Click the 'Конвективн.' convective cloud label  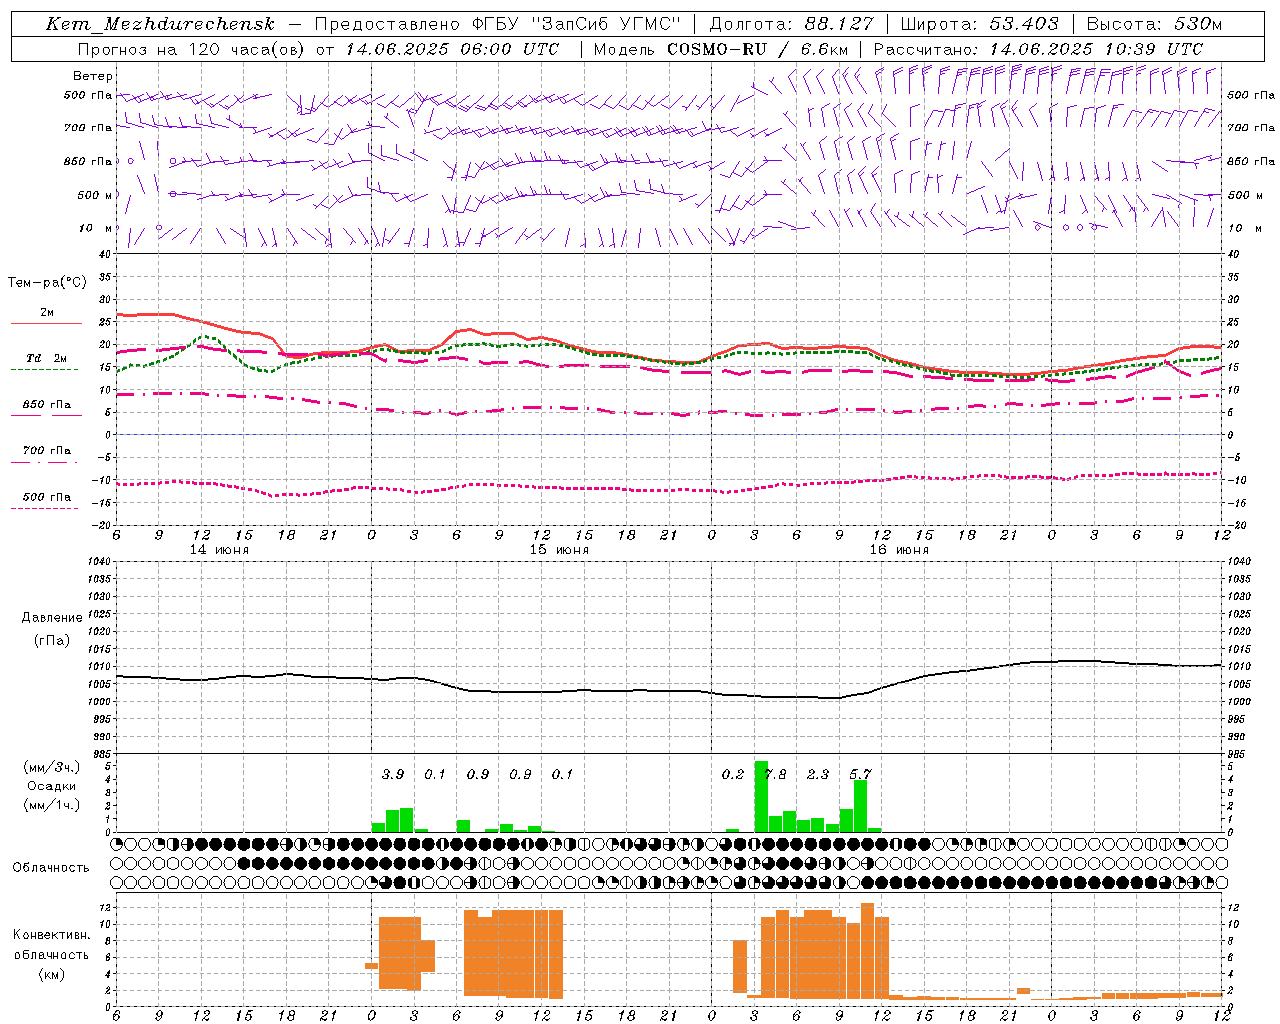point(51,935)
